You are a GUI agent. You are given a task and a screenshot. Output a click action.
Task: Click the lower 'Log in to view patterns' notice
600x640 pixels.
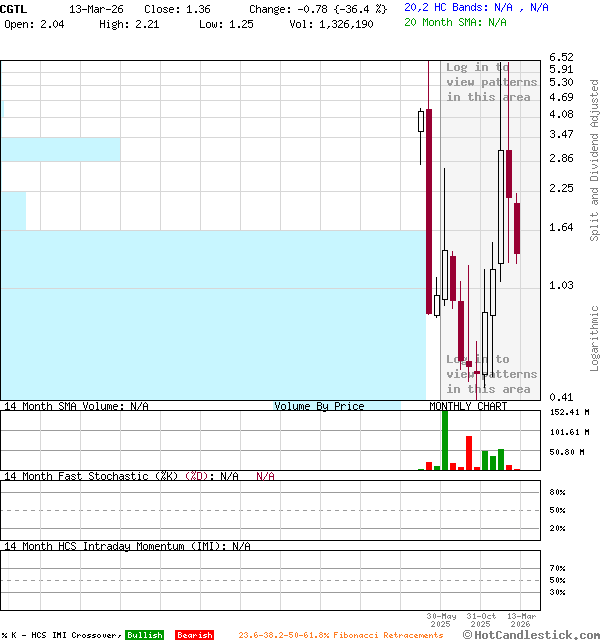[490, 374]
